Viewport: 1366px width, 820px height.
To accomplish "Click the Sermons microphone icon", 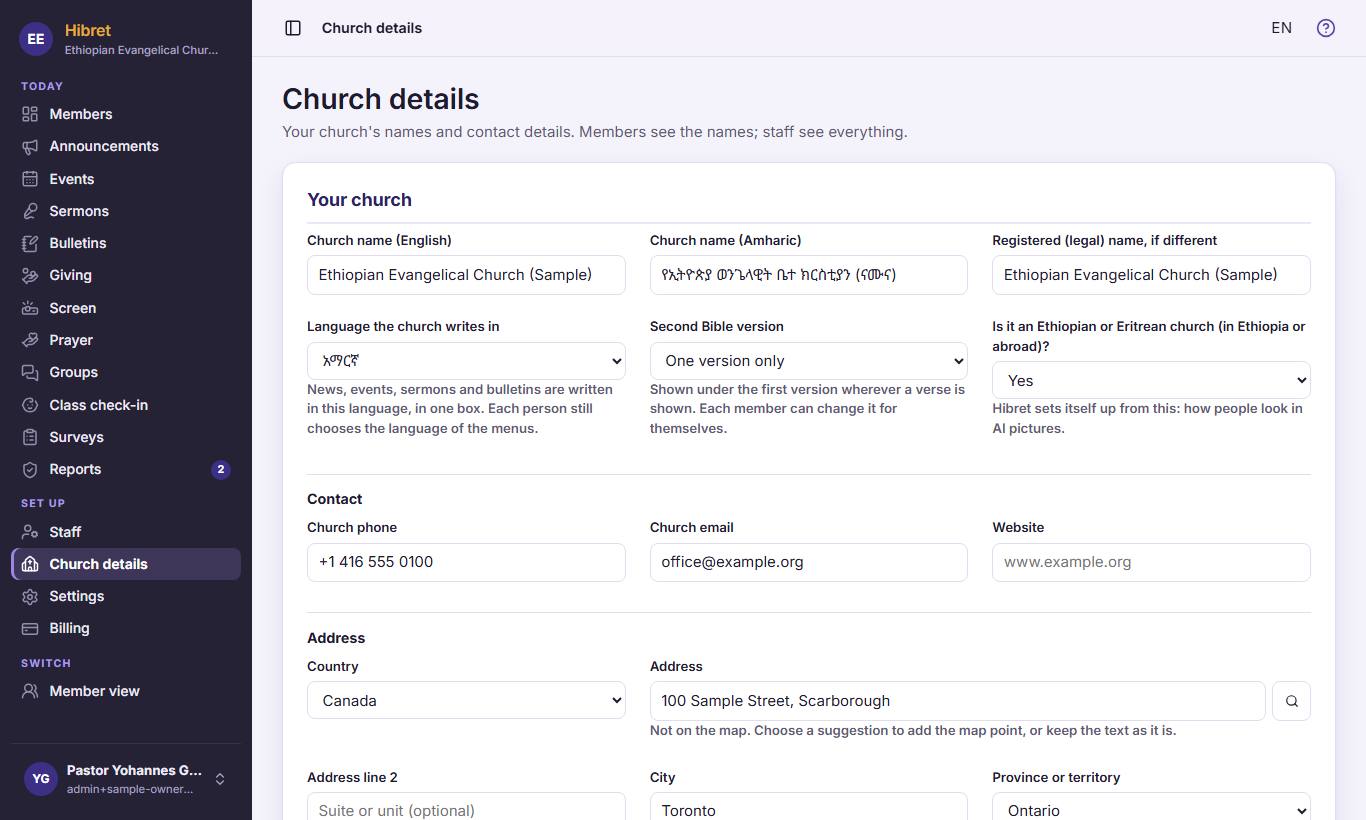I will pyautogui.click(x=30, y=211).
